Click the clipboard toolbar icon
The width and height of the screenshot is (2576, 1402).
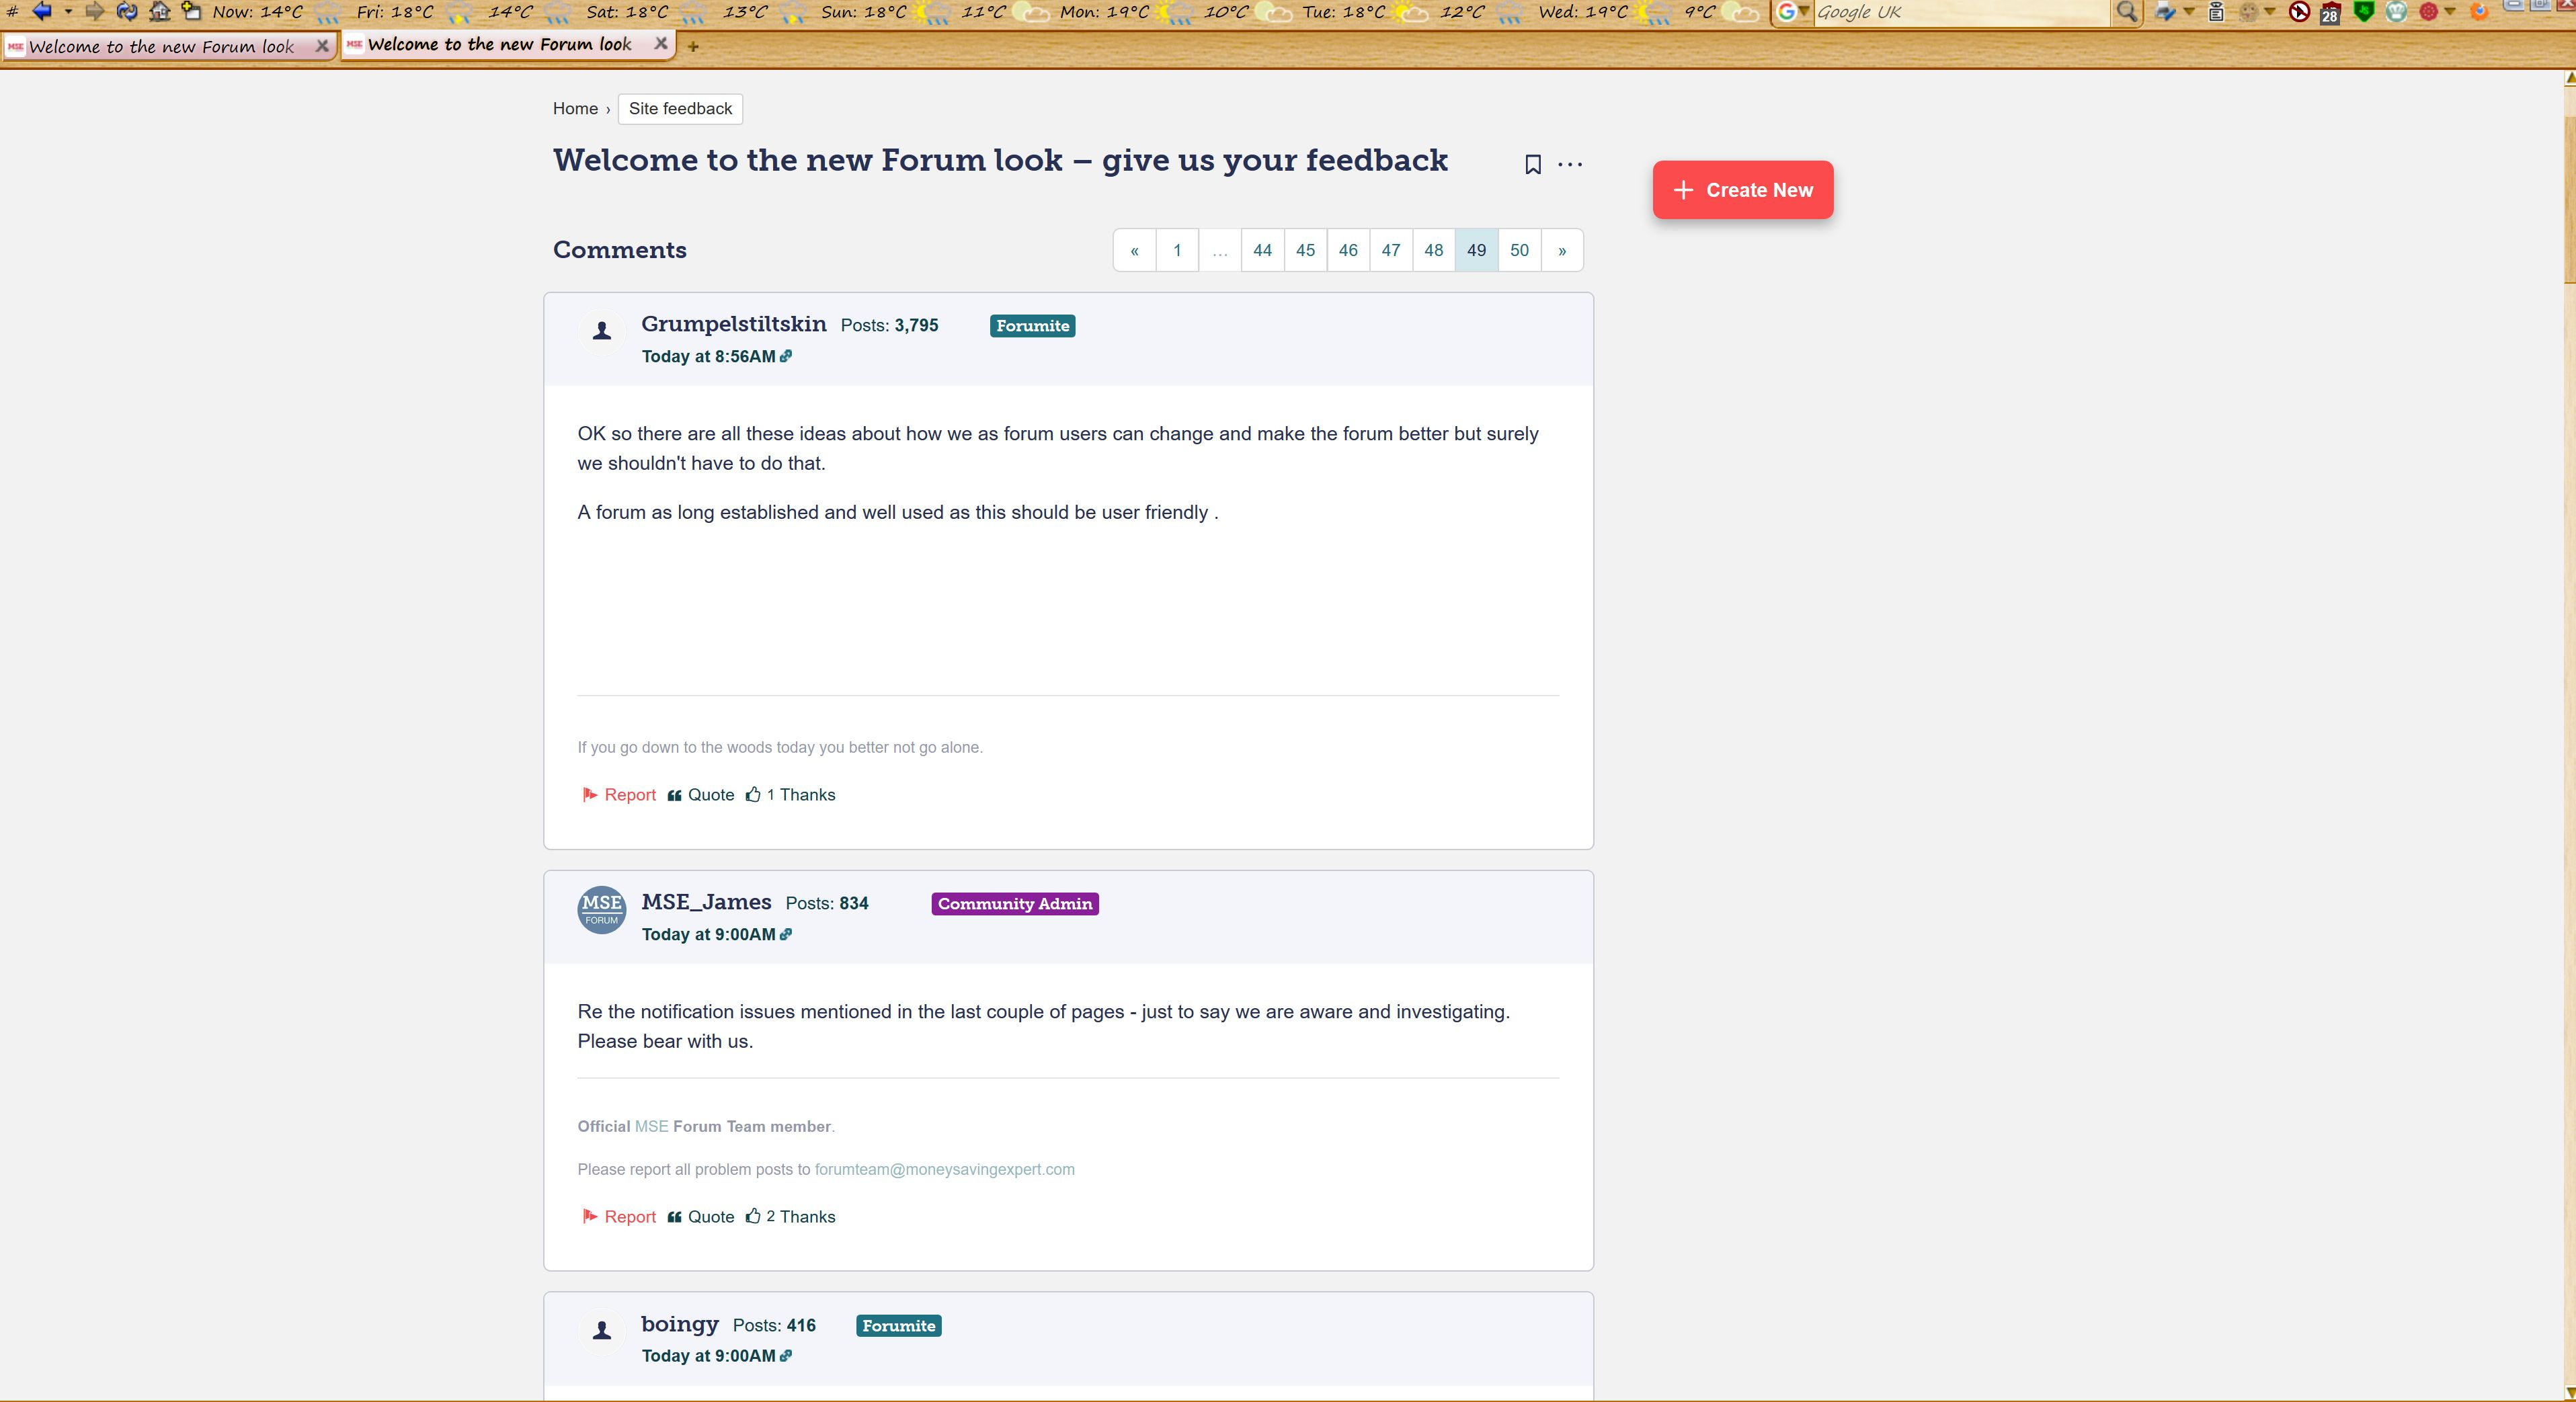point(2216,12)
